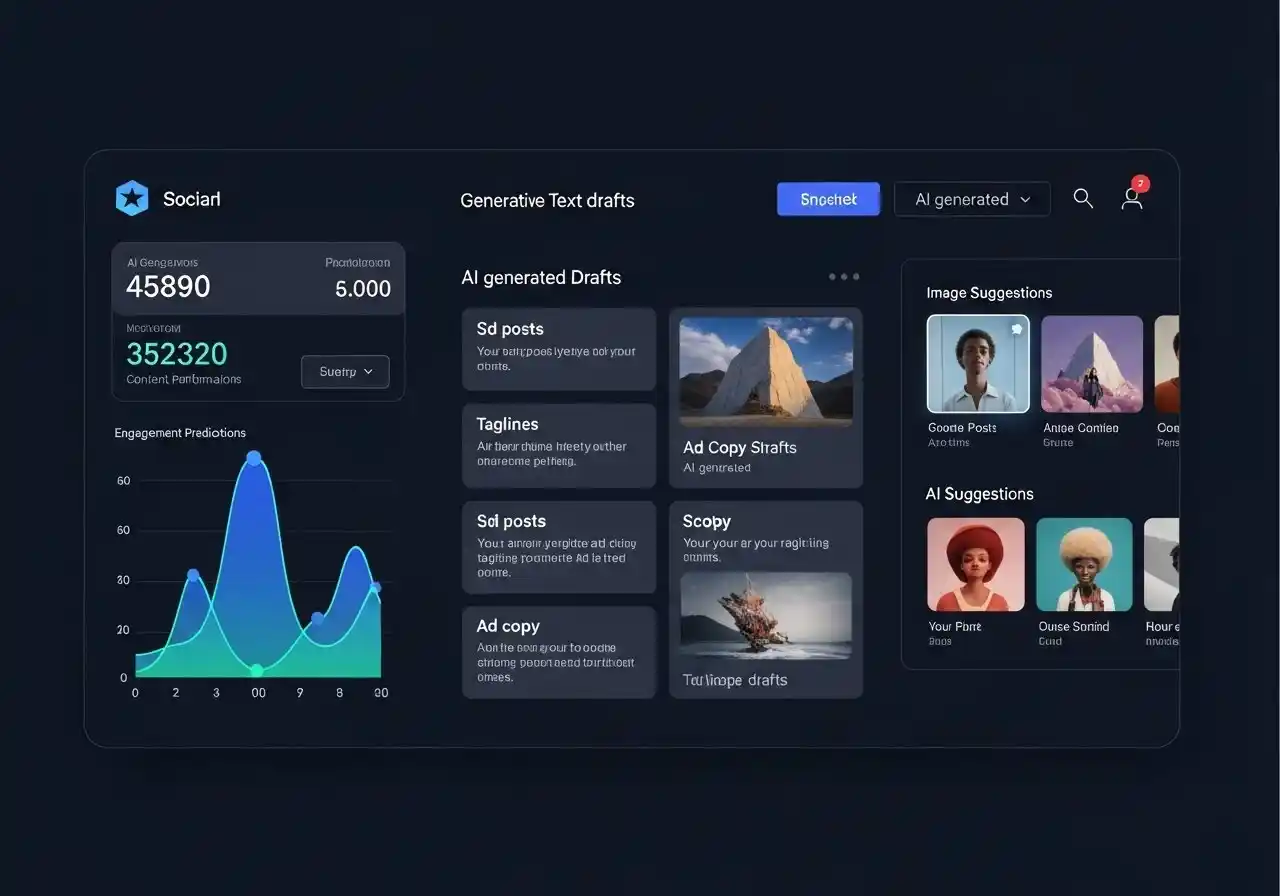1280x896 pixels.
Task: Click the engagement prediction chart peak
Action: [254, 458]
